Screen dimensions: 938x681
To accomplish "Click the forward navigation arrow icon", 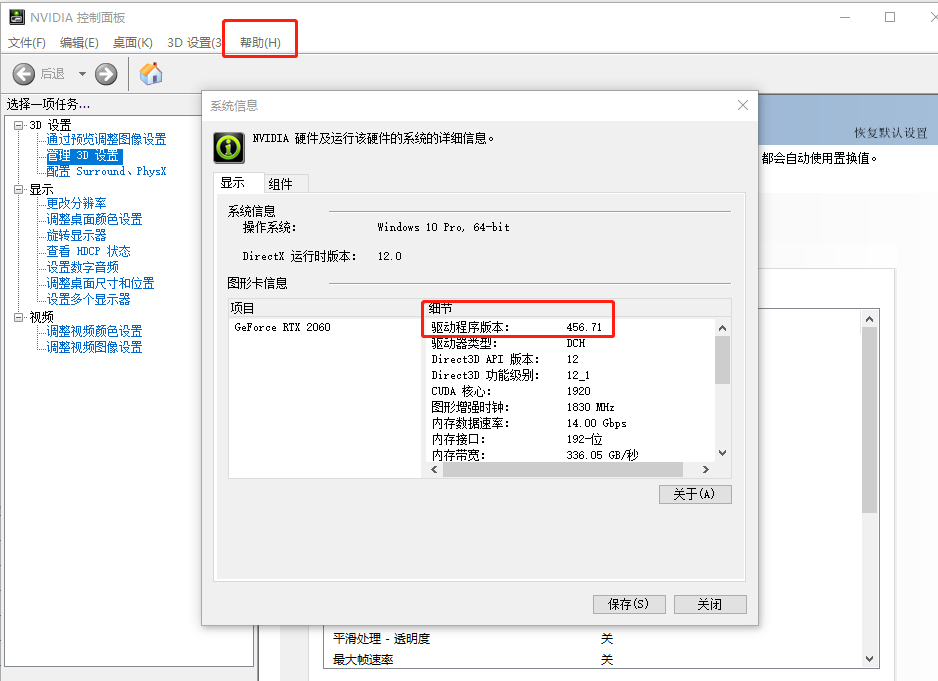I will click(105, 73).
